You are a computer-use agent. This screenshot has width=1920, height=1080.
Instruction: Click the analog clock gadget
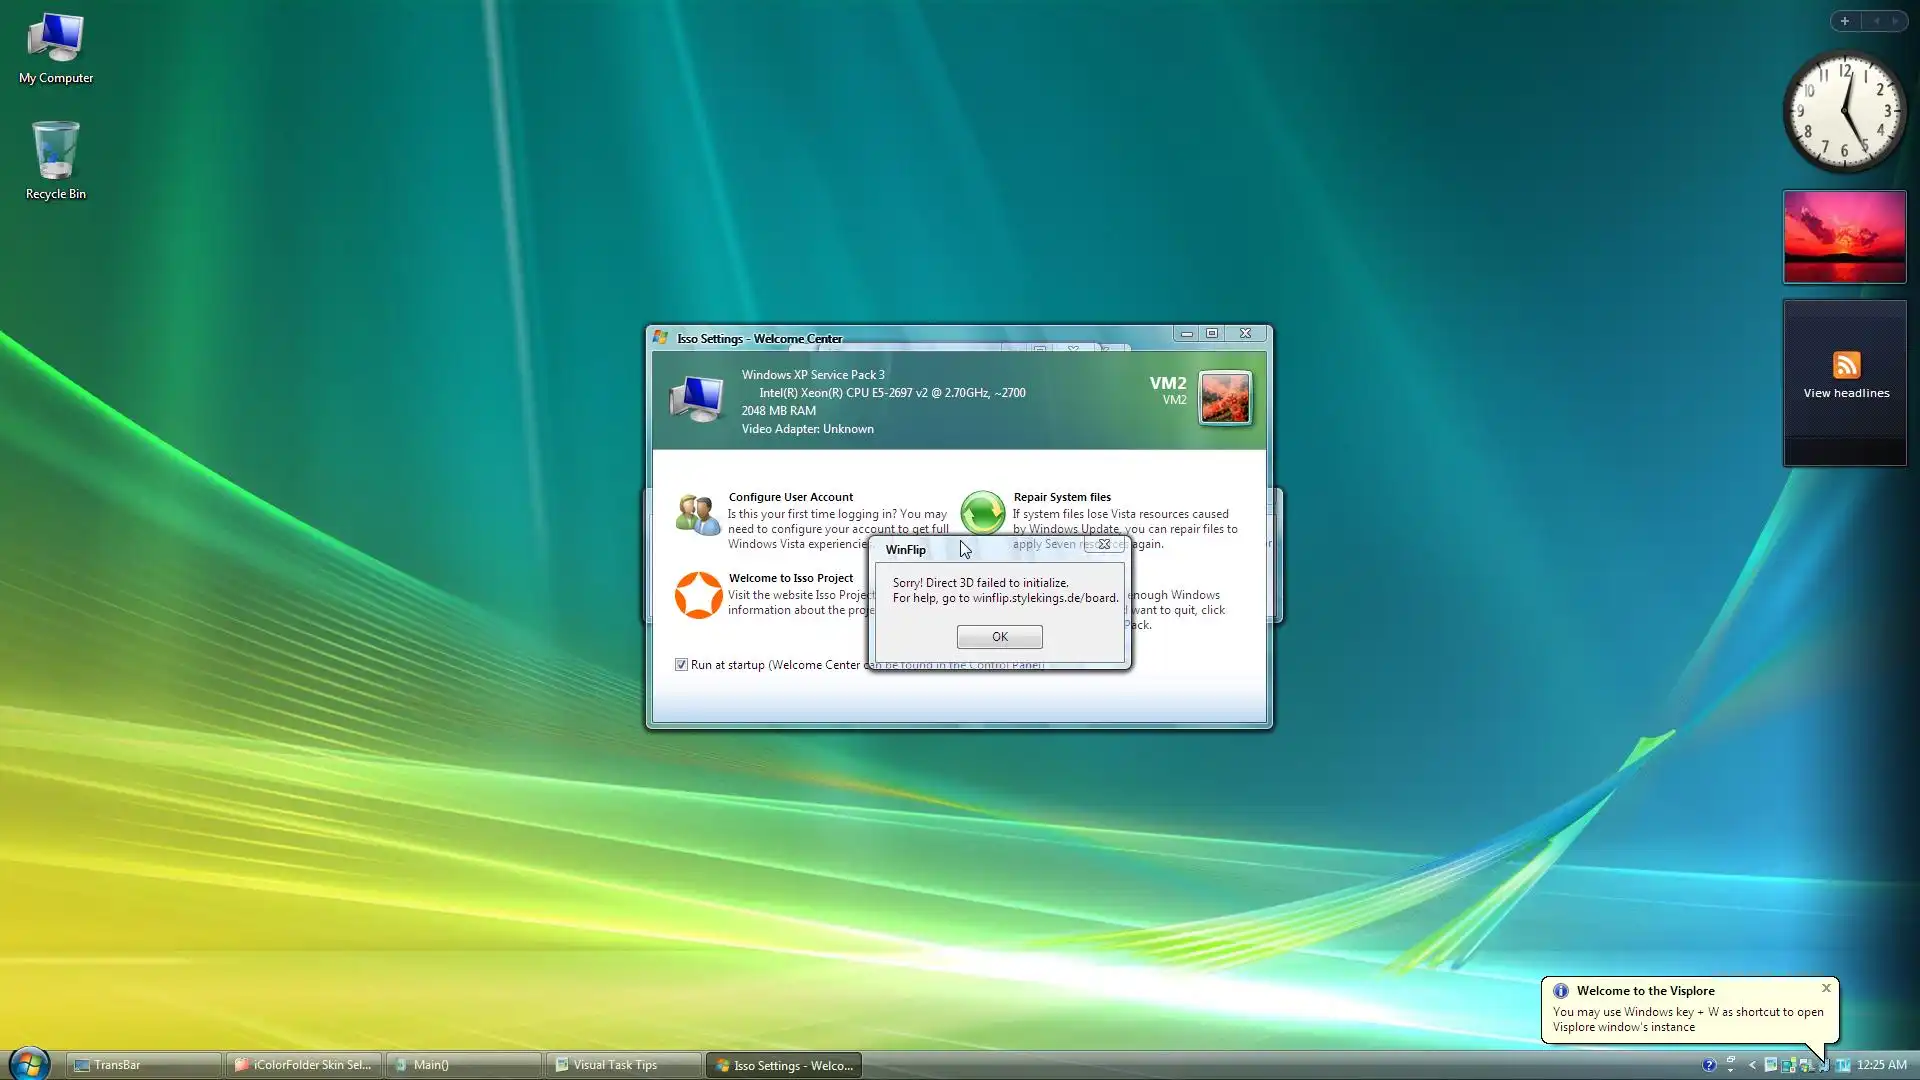pyautogui.click(x=1845, y=111)
